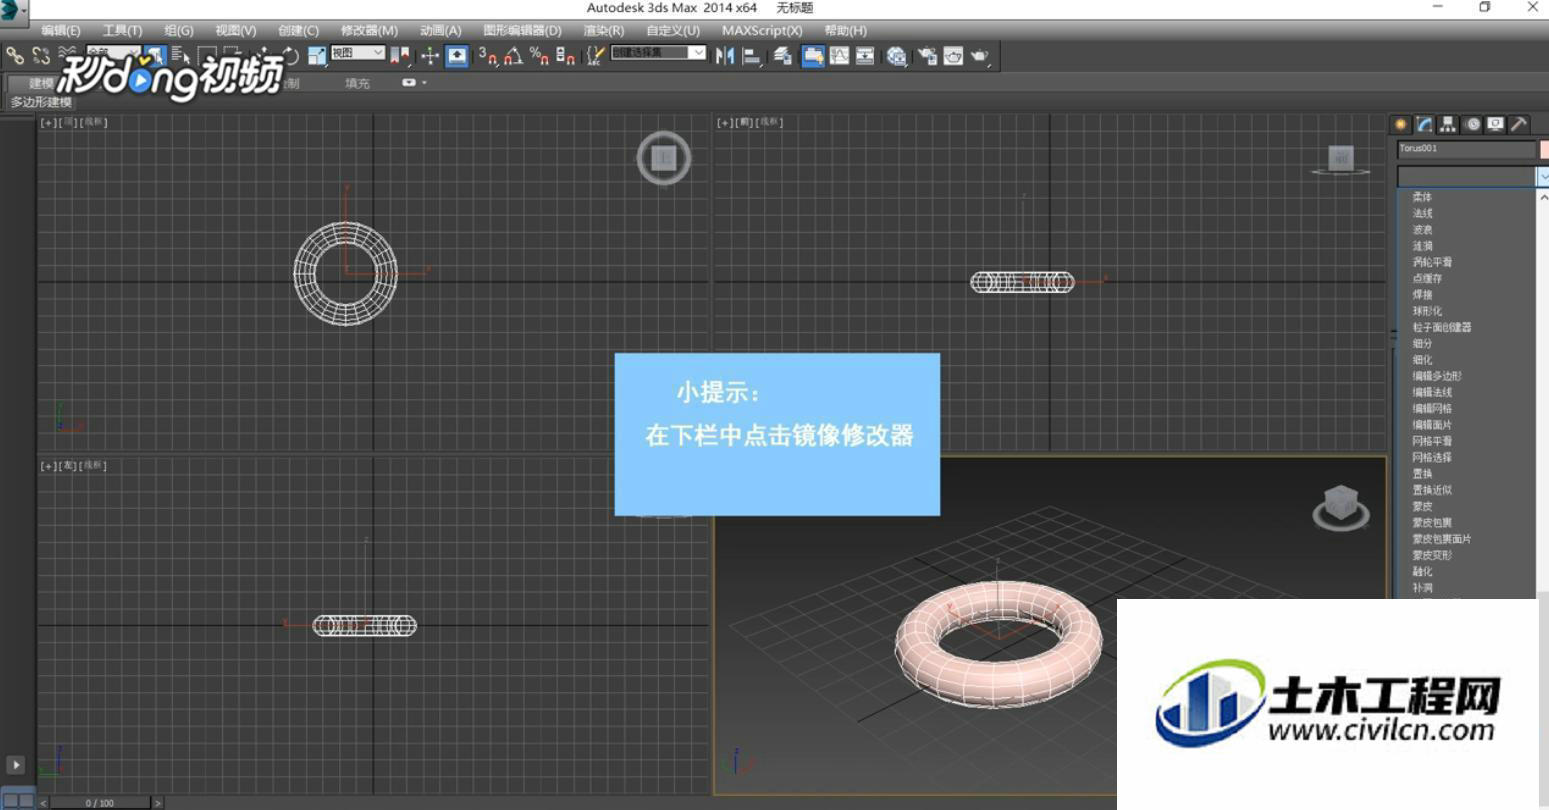Image resolution: width=1549 pixels, height=810 pixels.
Task: Click the ViewCube in the top viewport
Action: pos(664,158)
